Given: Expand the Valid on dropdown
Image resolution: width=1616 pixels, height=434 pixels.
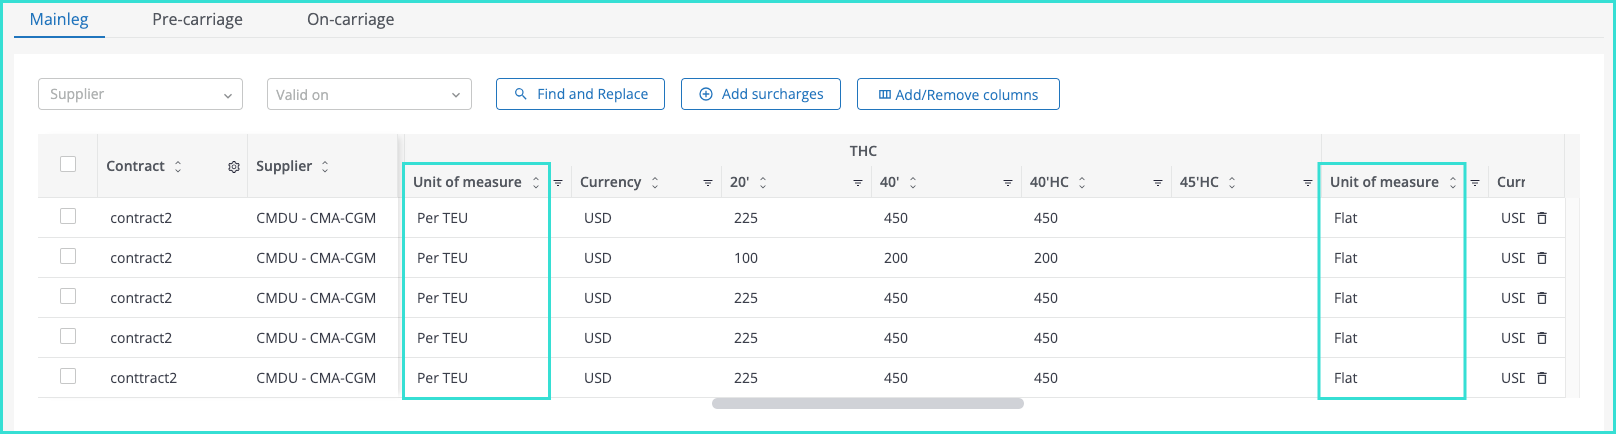Looking at the screenshot, I should click(369, 94).
